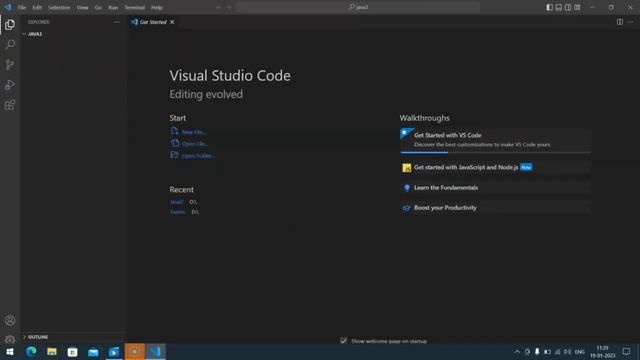Open the File menu
The image size is (640, 360).
click(22, 7)
